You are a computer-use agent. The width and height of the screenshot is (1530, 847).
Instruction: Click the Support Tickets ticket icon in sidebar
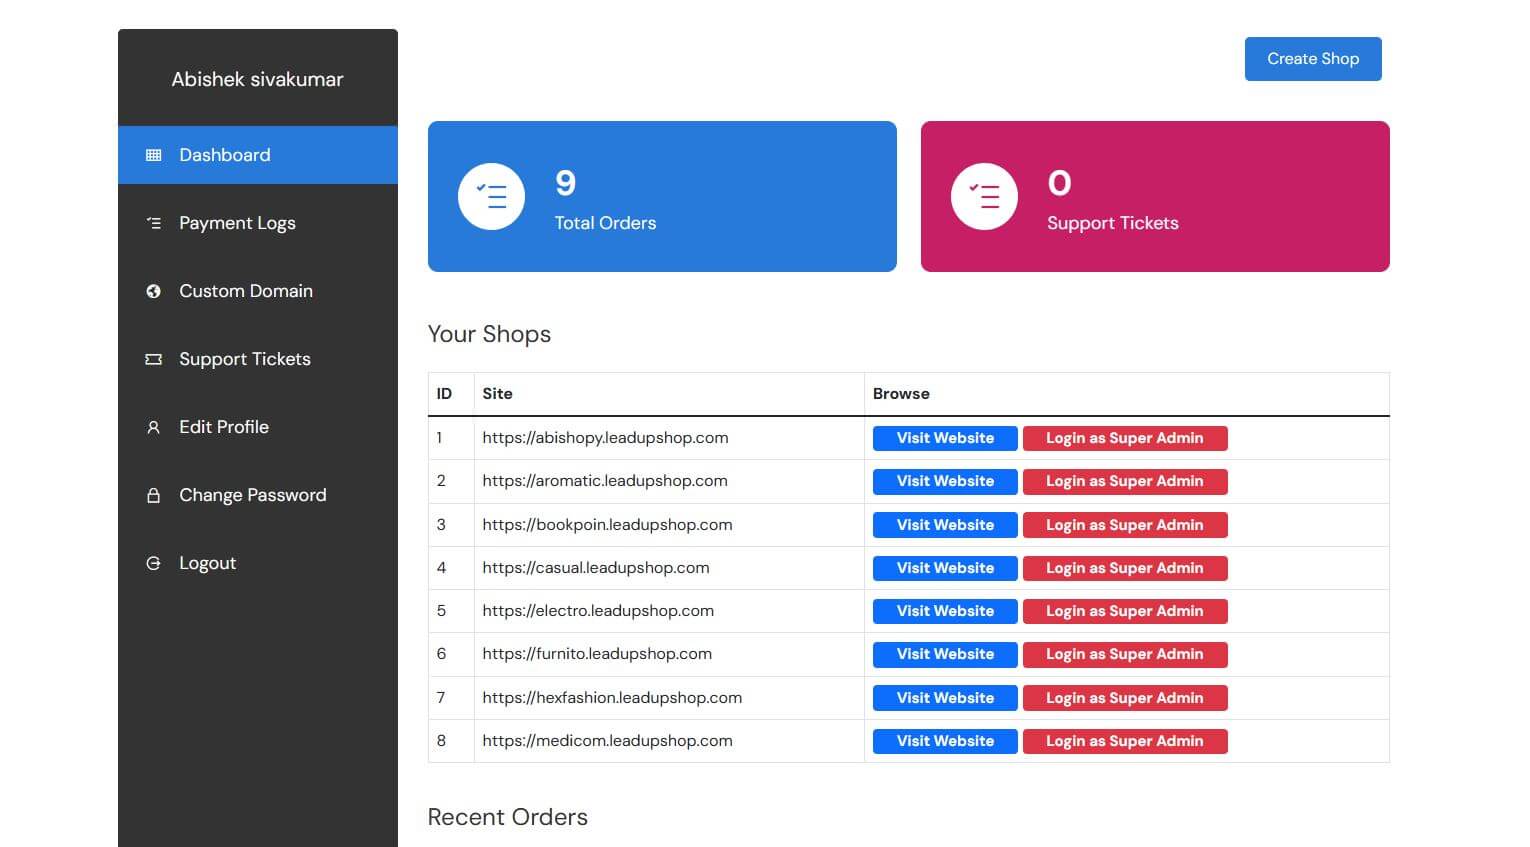coord(153,359)
